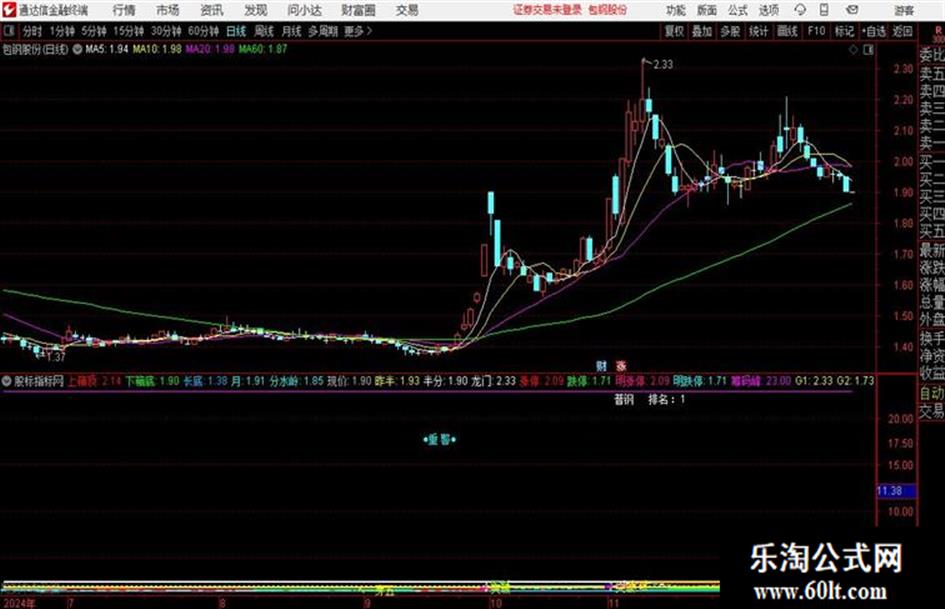Open the 选项 menu
Image resolution: width=945 pixels, height=609 pixels.
coord(769,10)
